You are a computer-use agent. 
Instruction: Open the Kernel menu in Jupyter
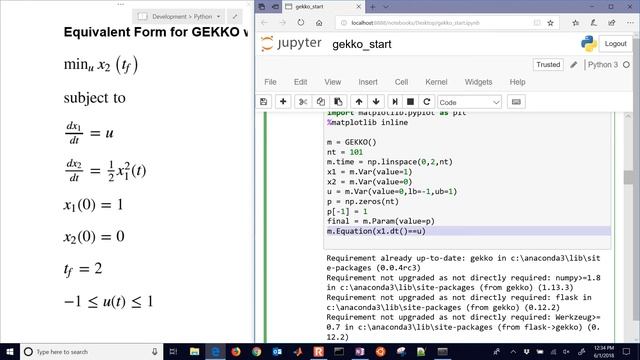pos(436,82)
